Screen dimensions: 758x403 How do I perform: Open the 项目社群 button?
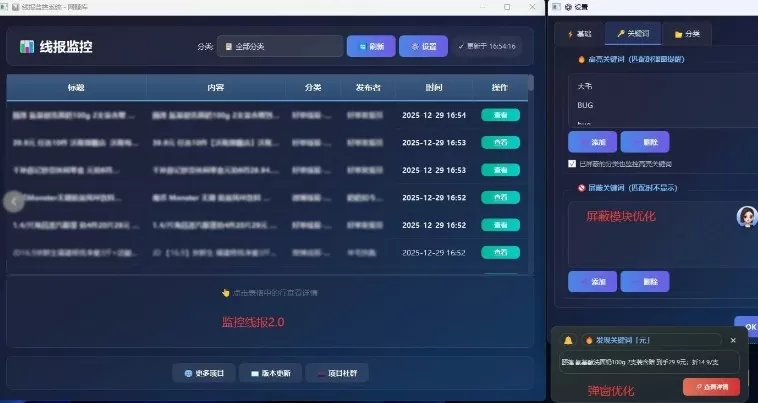(337, 373)
